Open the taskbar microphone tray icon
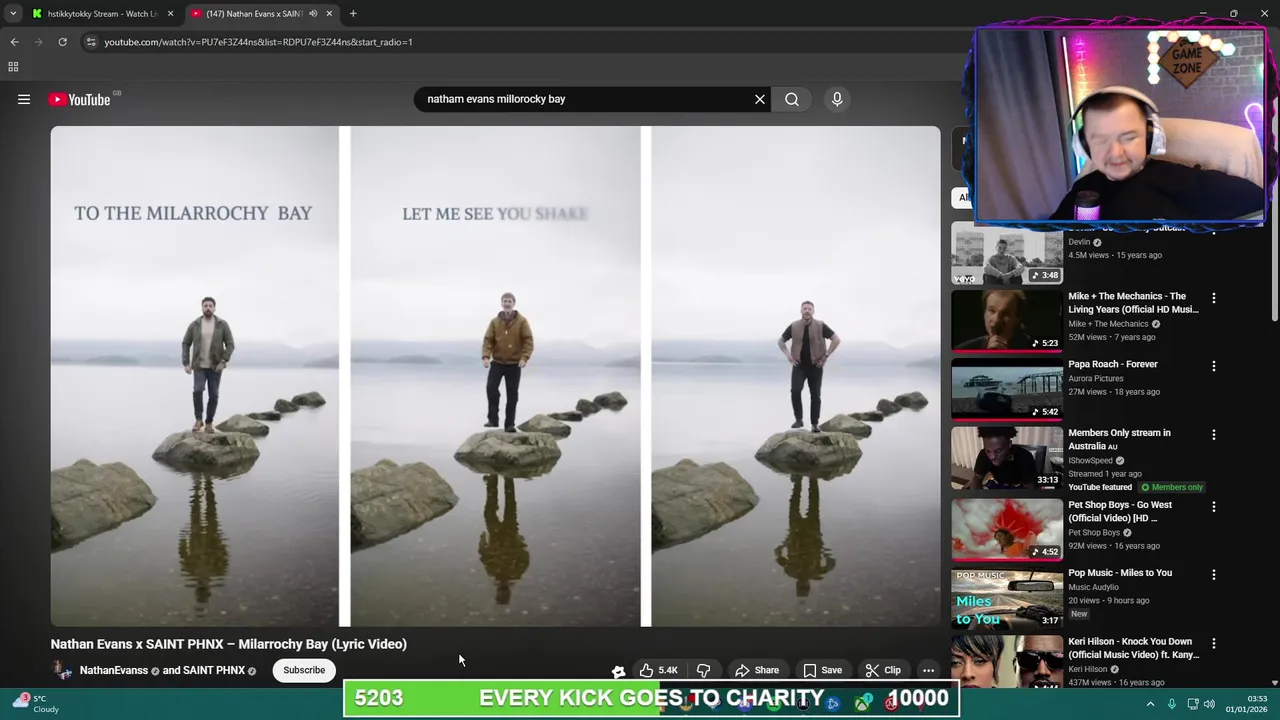This screenshot has width=1280, height=720. point(1172,704)
